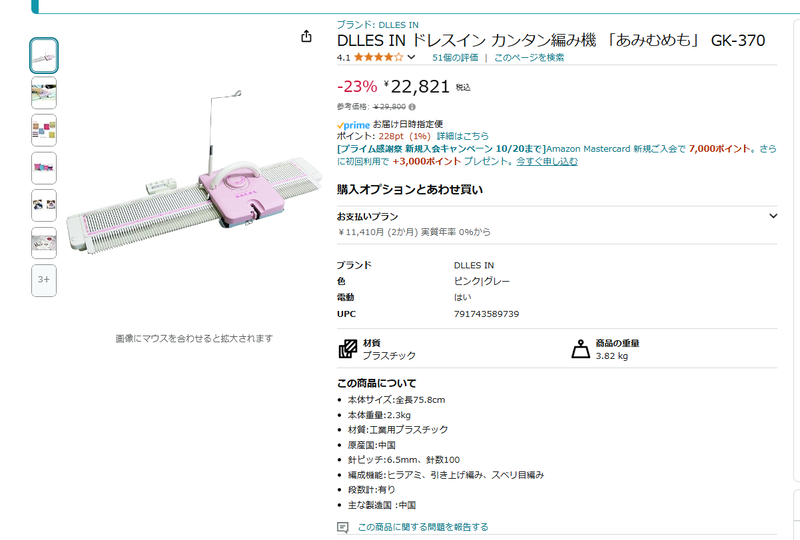Open the 3+ more images thumbnail

tap(44, 280)
